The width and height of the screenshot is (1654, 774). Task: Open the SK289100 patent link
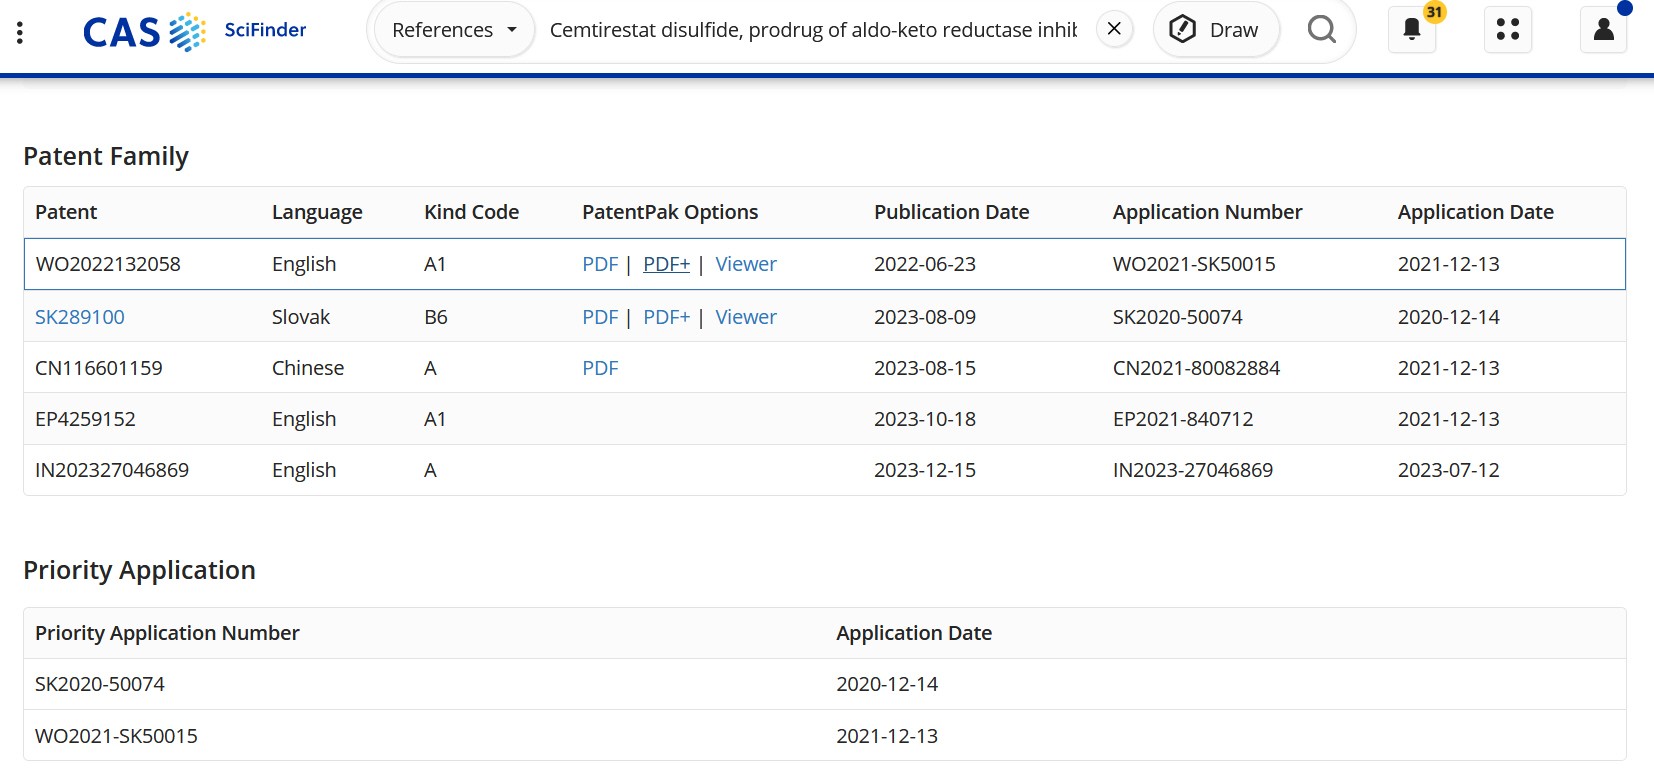80,317
